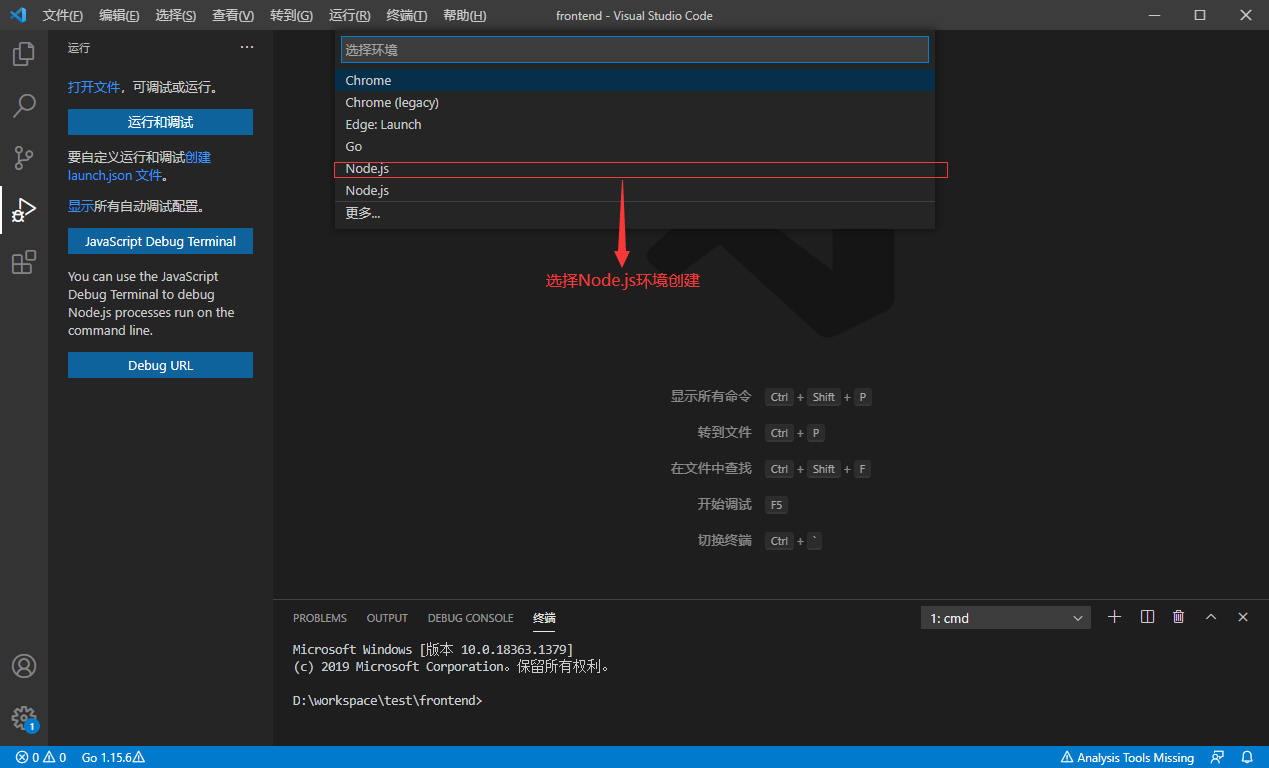Click the 显示 link for auto debug configurations
The height and width of the screenshot is (768, 1269).
click(81, 206)
